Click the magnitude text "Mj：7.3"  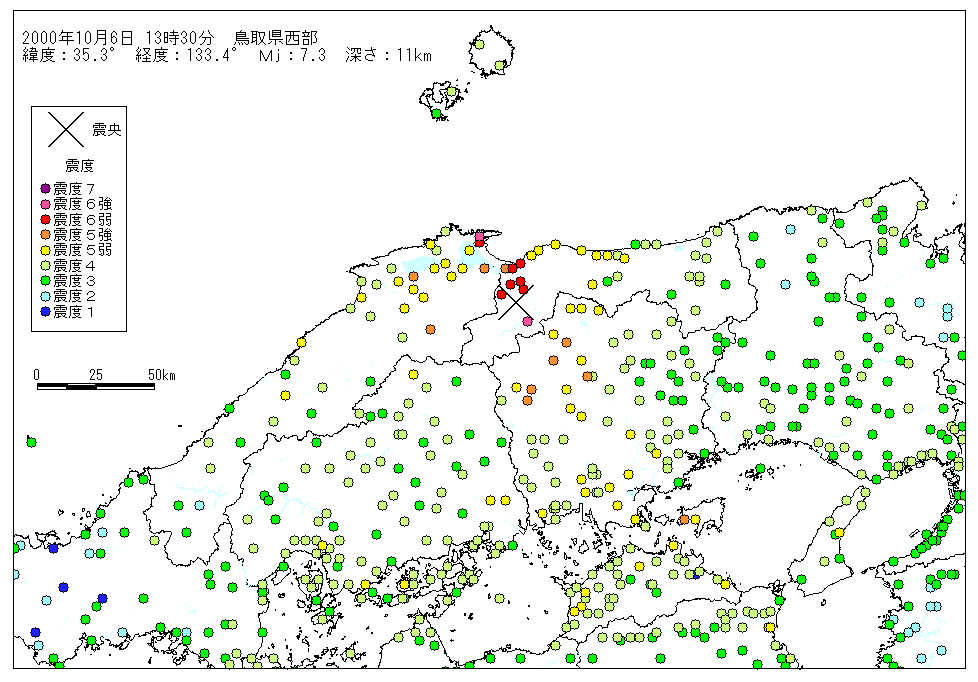point(293,56)
